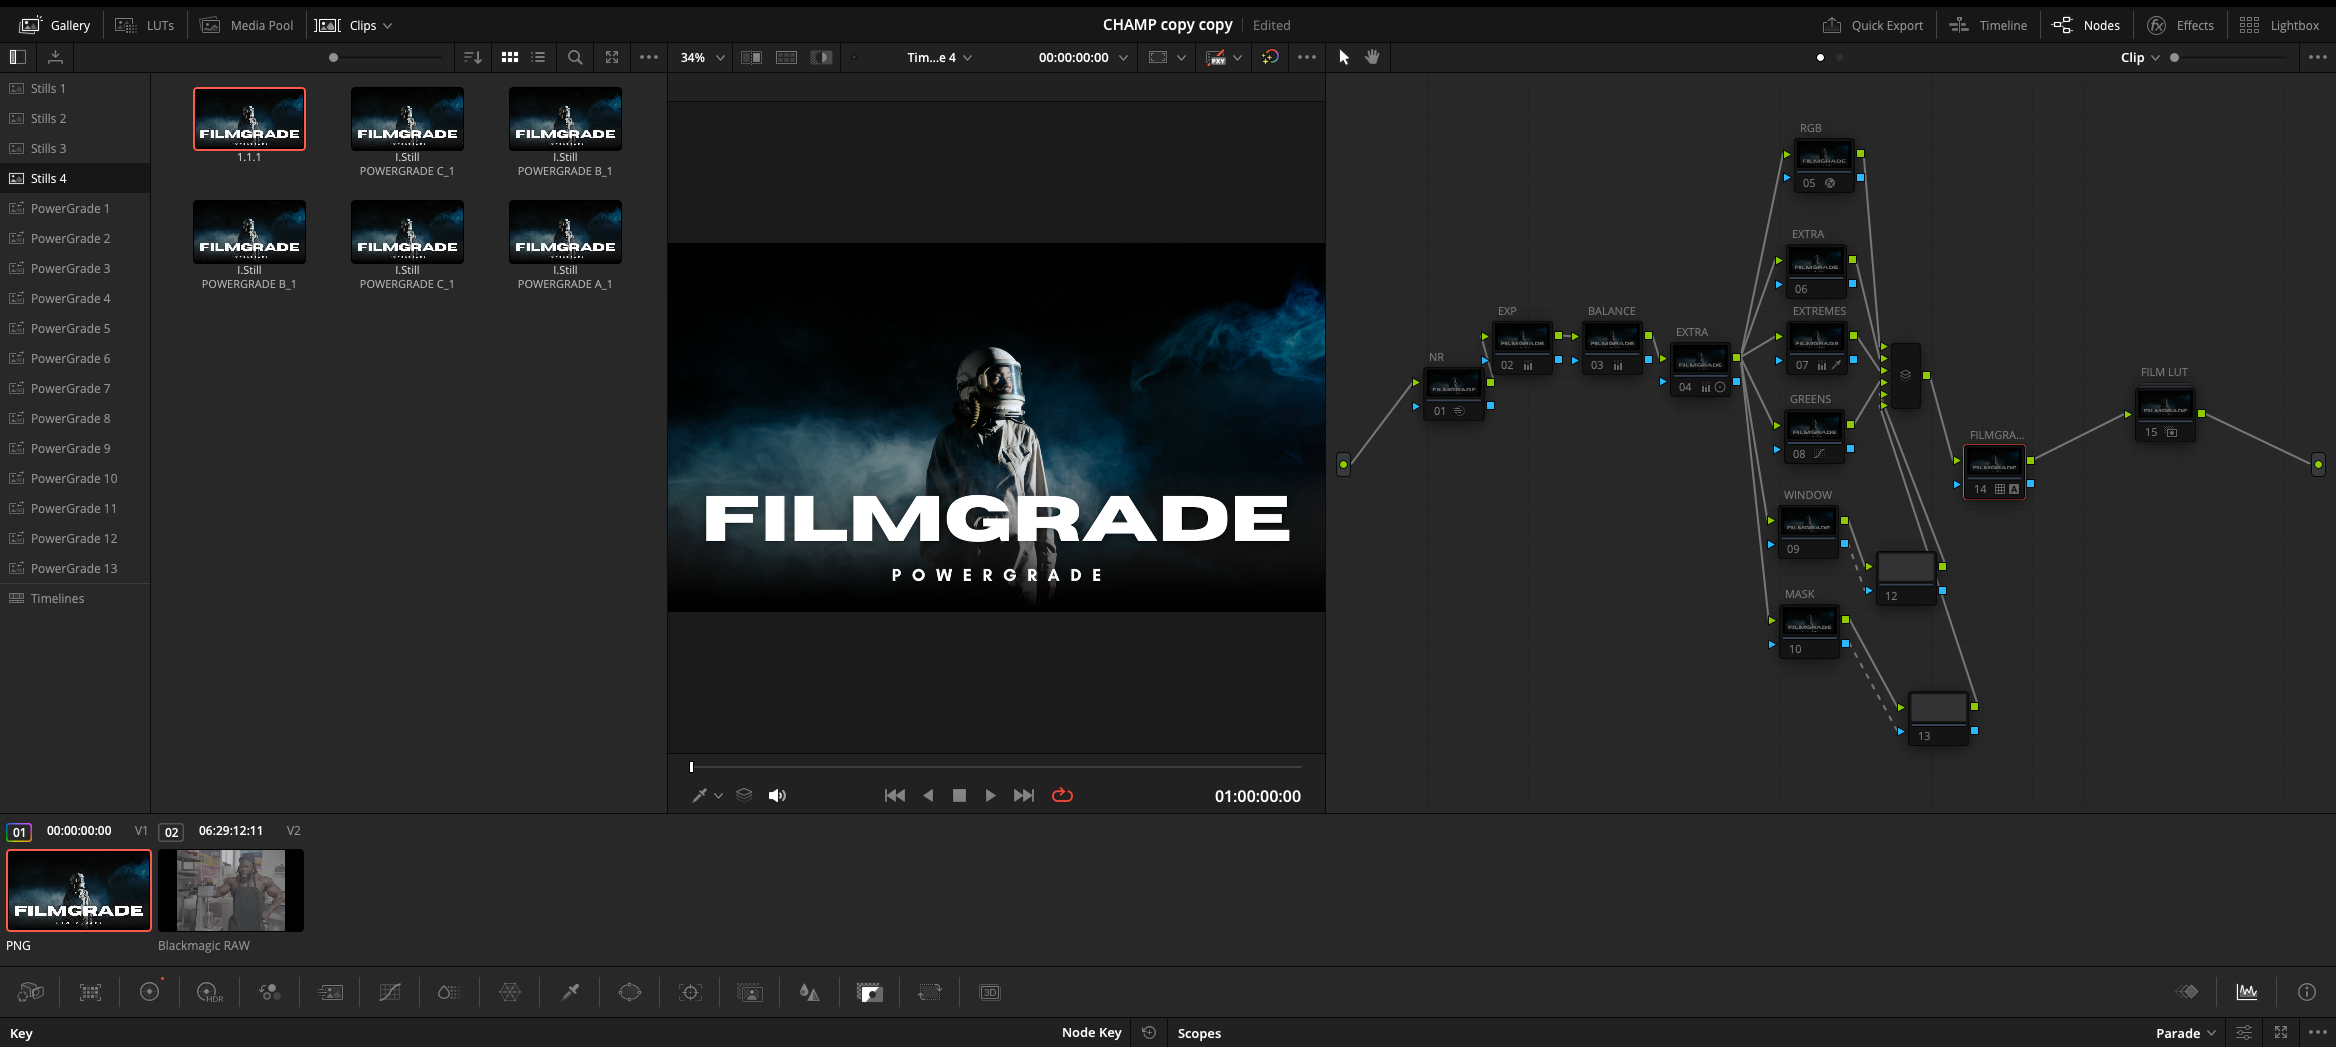Screen dimensions: 2336x1047
Task: Play the clip forward
Action: (990, 795)
